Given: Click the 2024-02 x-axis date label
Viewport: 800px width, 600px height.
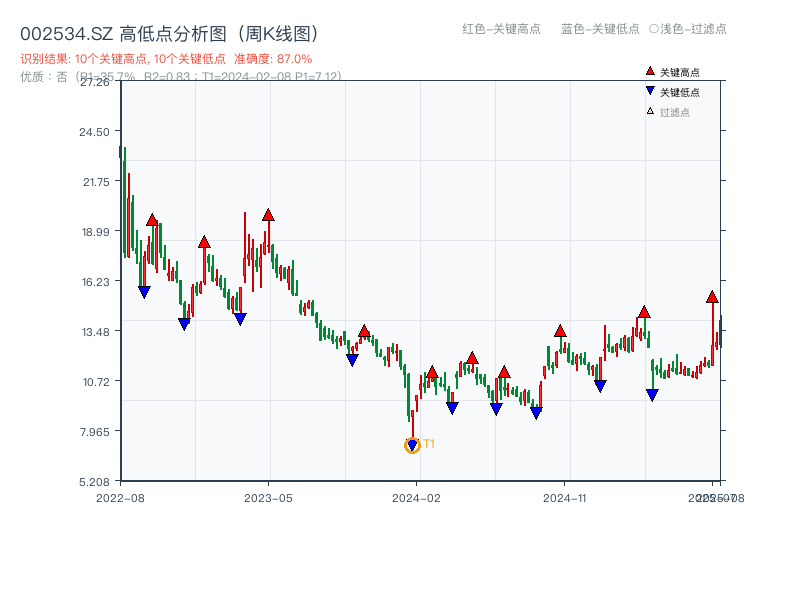Looking at the screenshot, I should pos(416,498).
